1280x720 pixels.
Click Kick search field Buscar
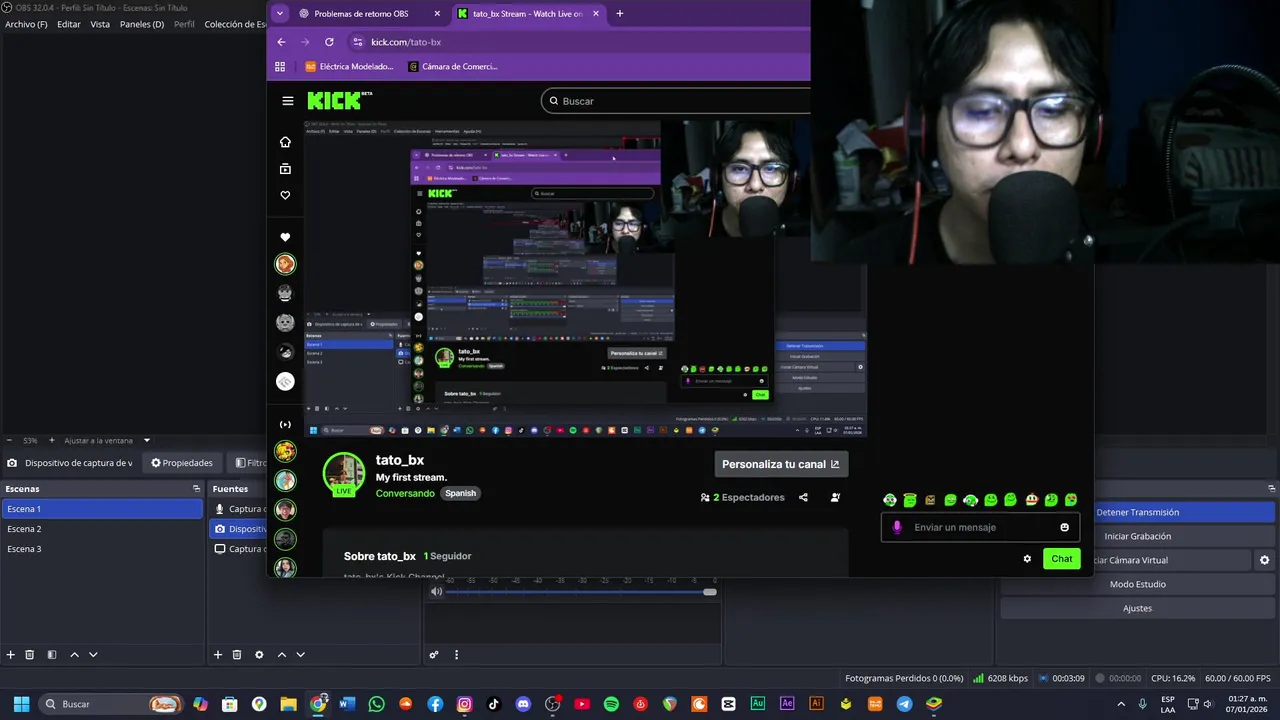[x=676, y=101]
